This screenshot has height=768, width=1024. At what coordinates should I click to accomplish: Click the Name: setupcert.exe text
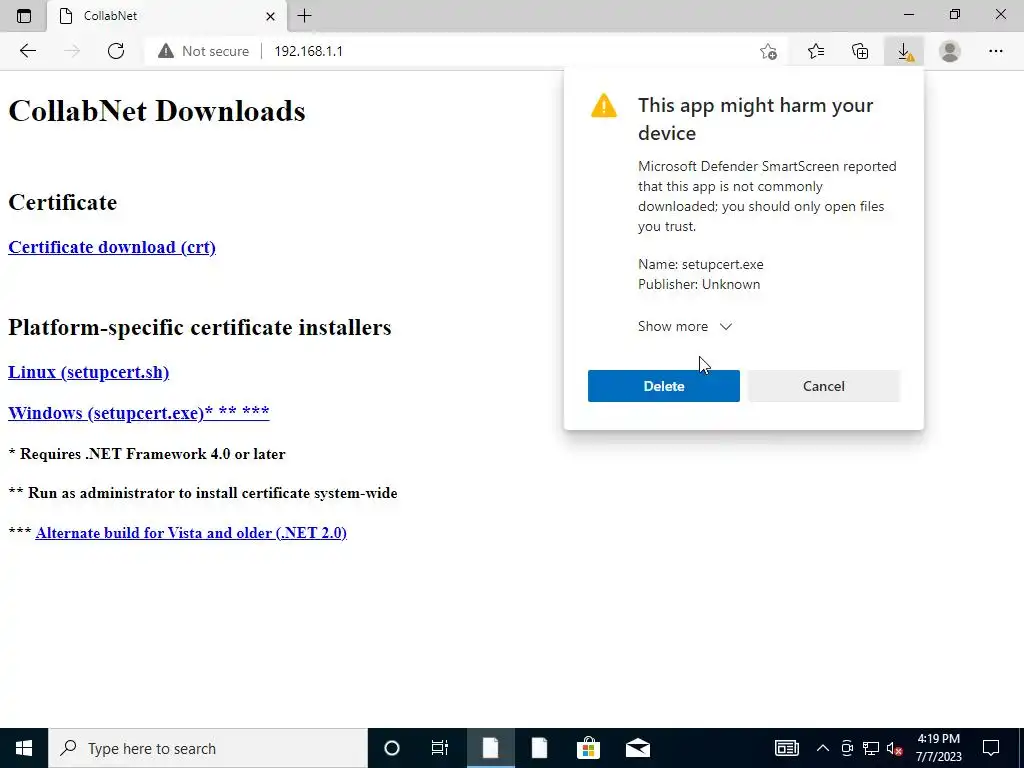[x=701, y=264]
